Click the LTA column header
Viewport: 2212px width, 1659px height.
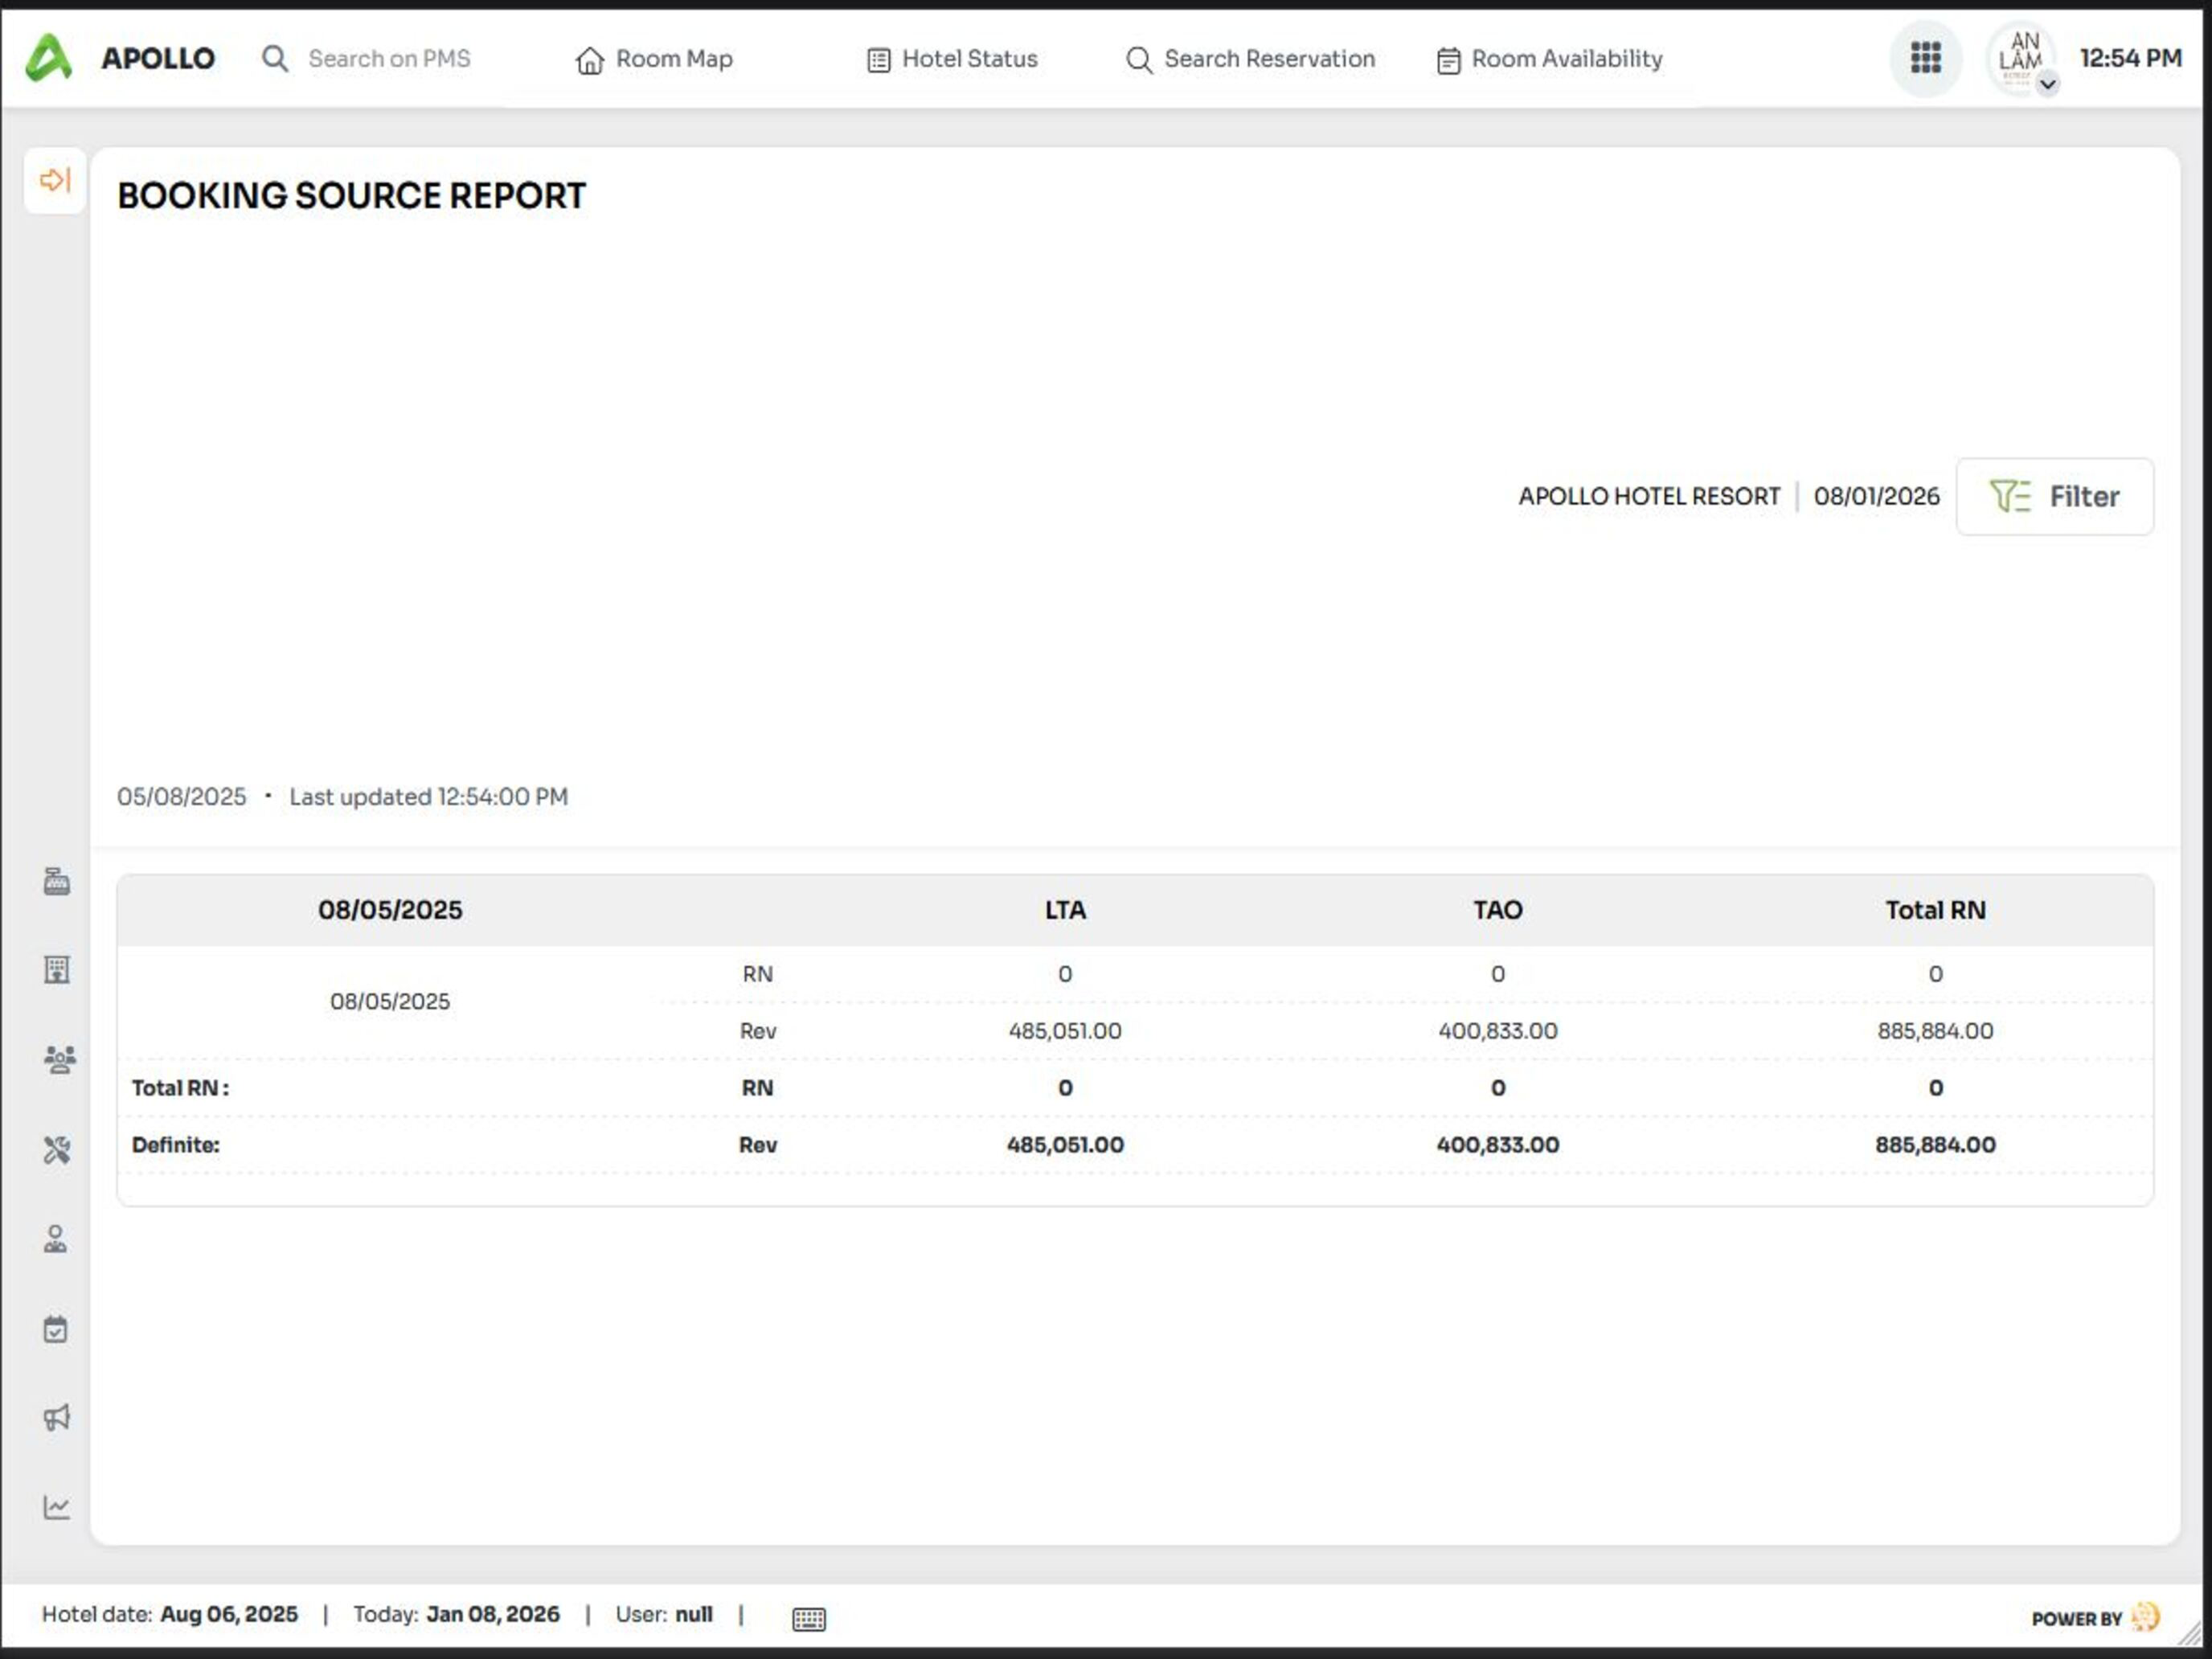pos(1065,910)
